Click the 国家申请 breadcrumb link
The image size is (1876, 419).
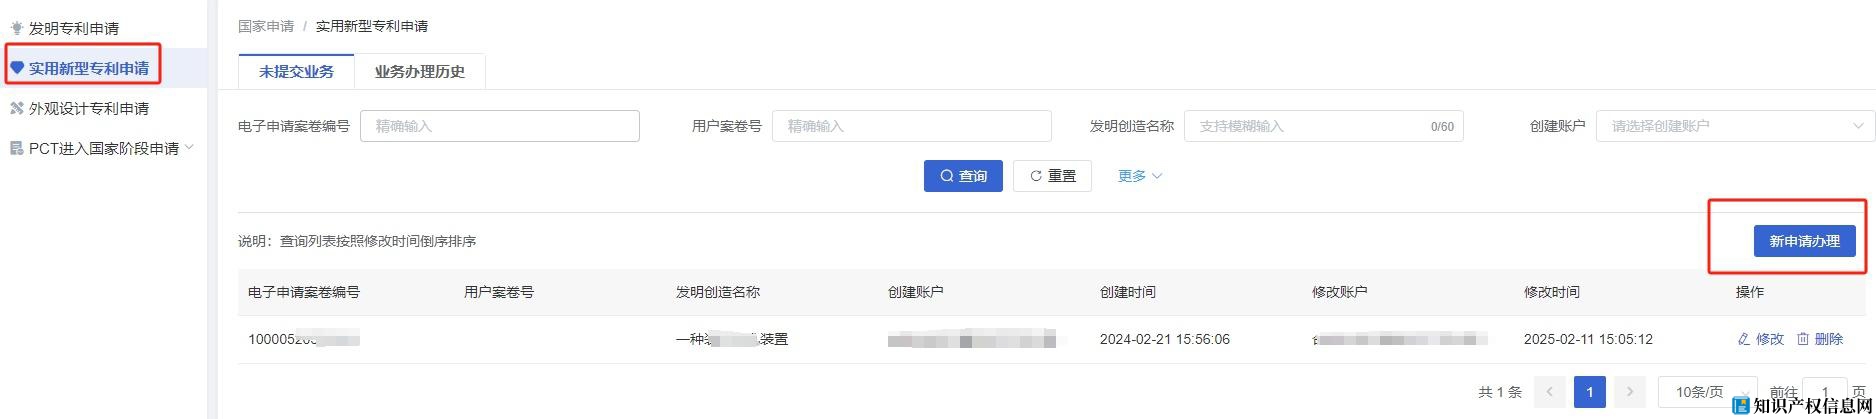pyautogui.click(x=266, y=26)
